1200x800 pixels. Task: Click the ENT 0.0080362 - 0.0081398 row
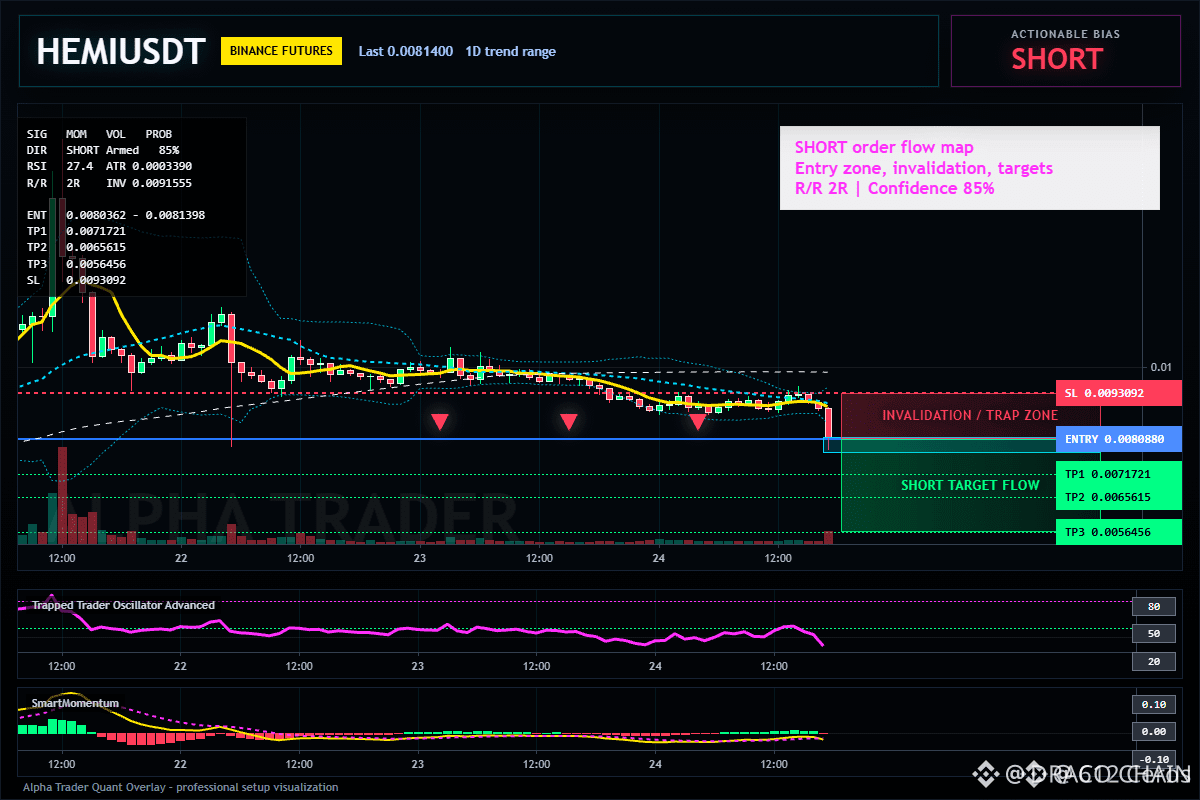coord(116,215)
